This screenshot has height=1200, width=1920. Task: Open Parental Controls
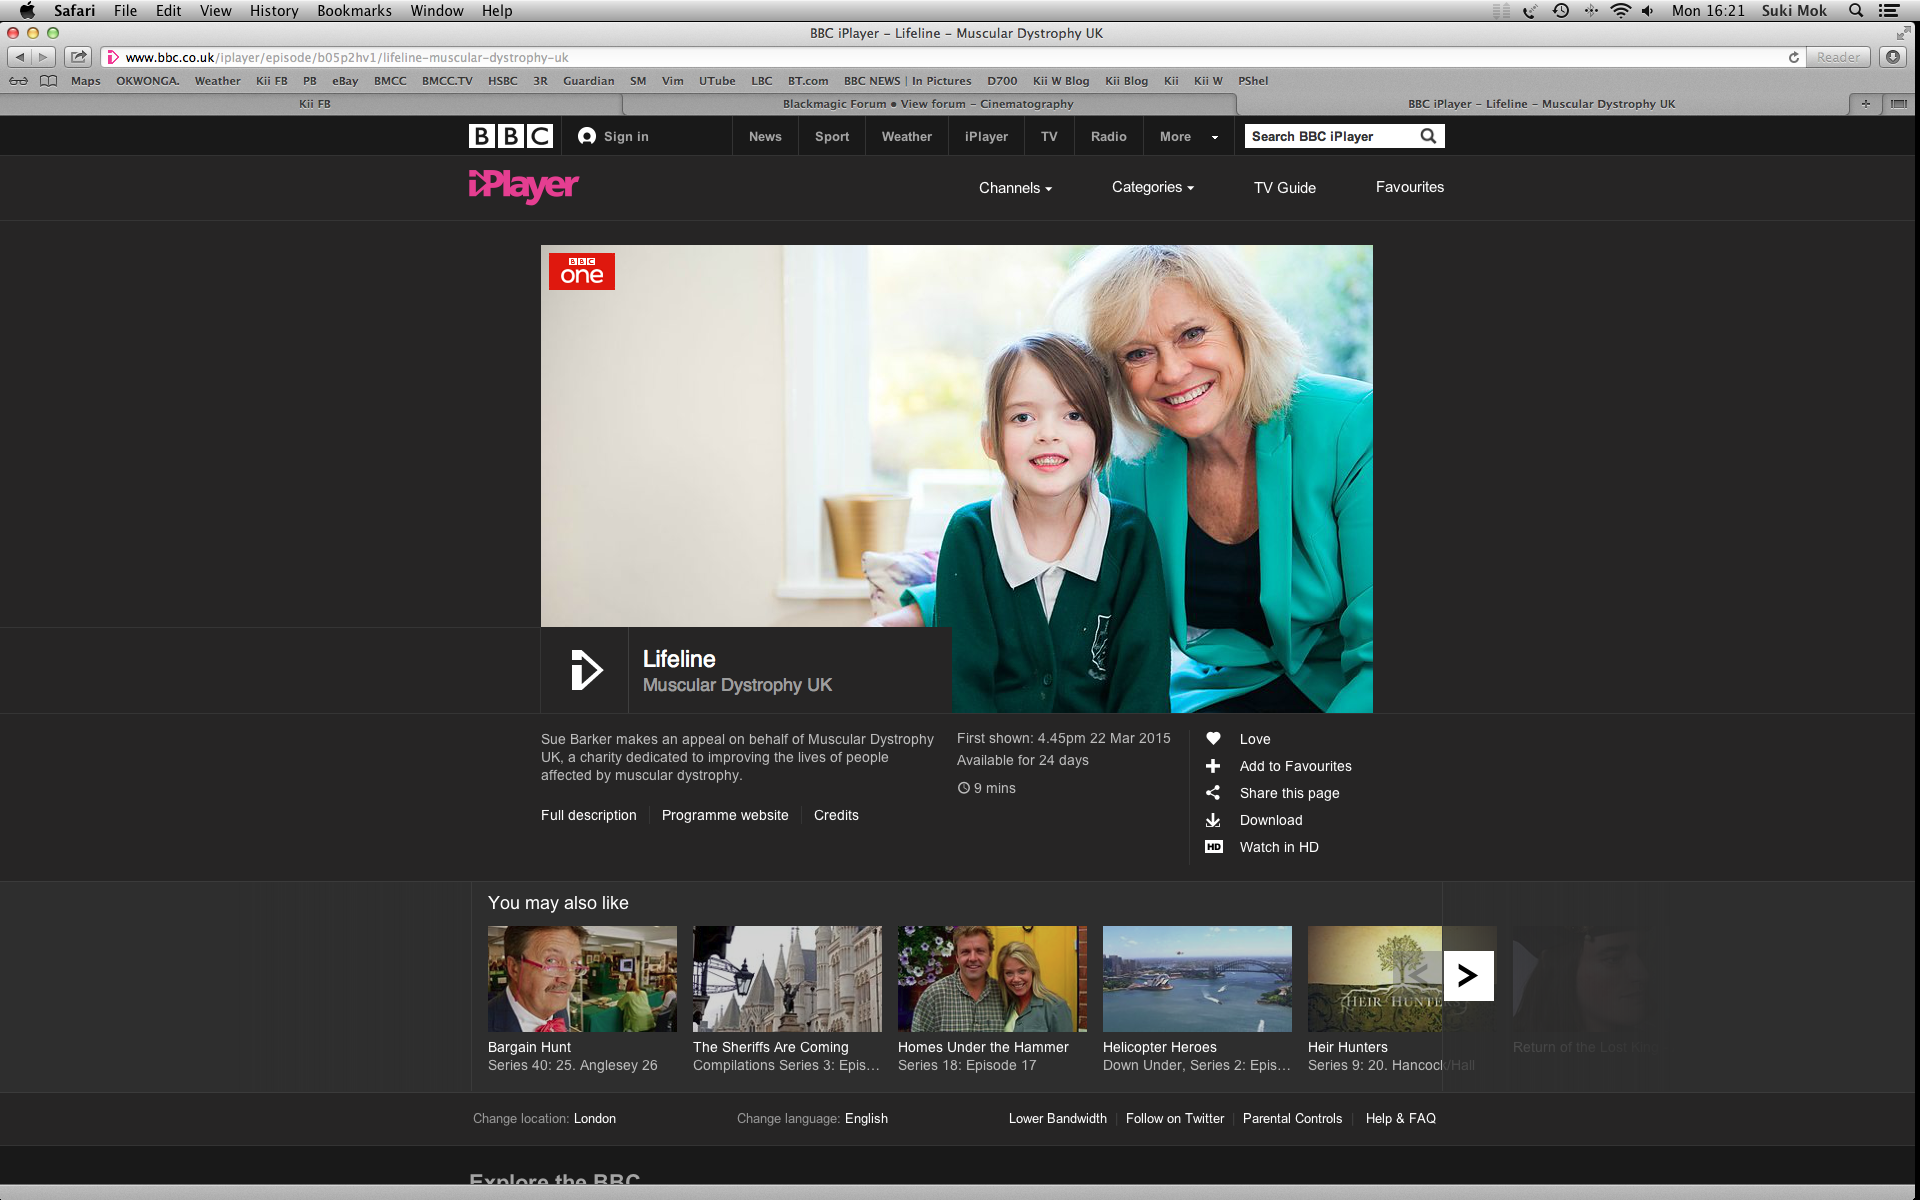point(1292,1118)
